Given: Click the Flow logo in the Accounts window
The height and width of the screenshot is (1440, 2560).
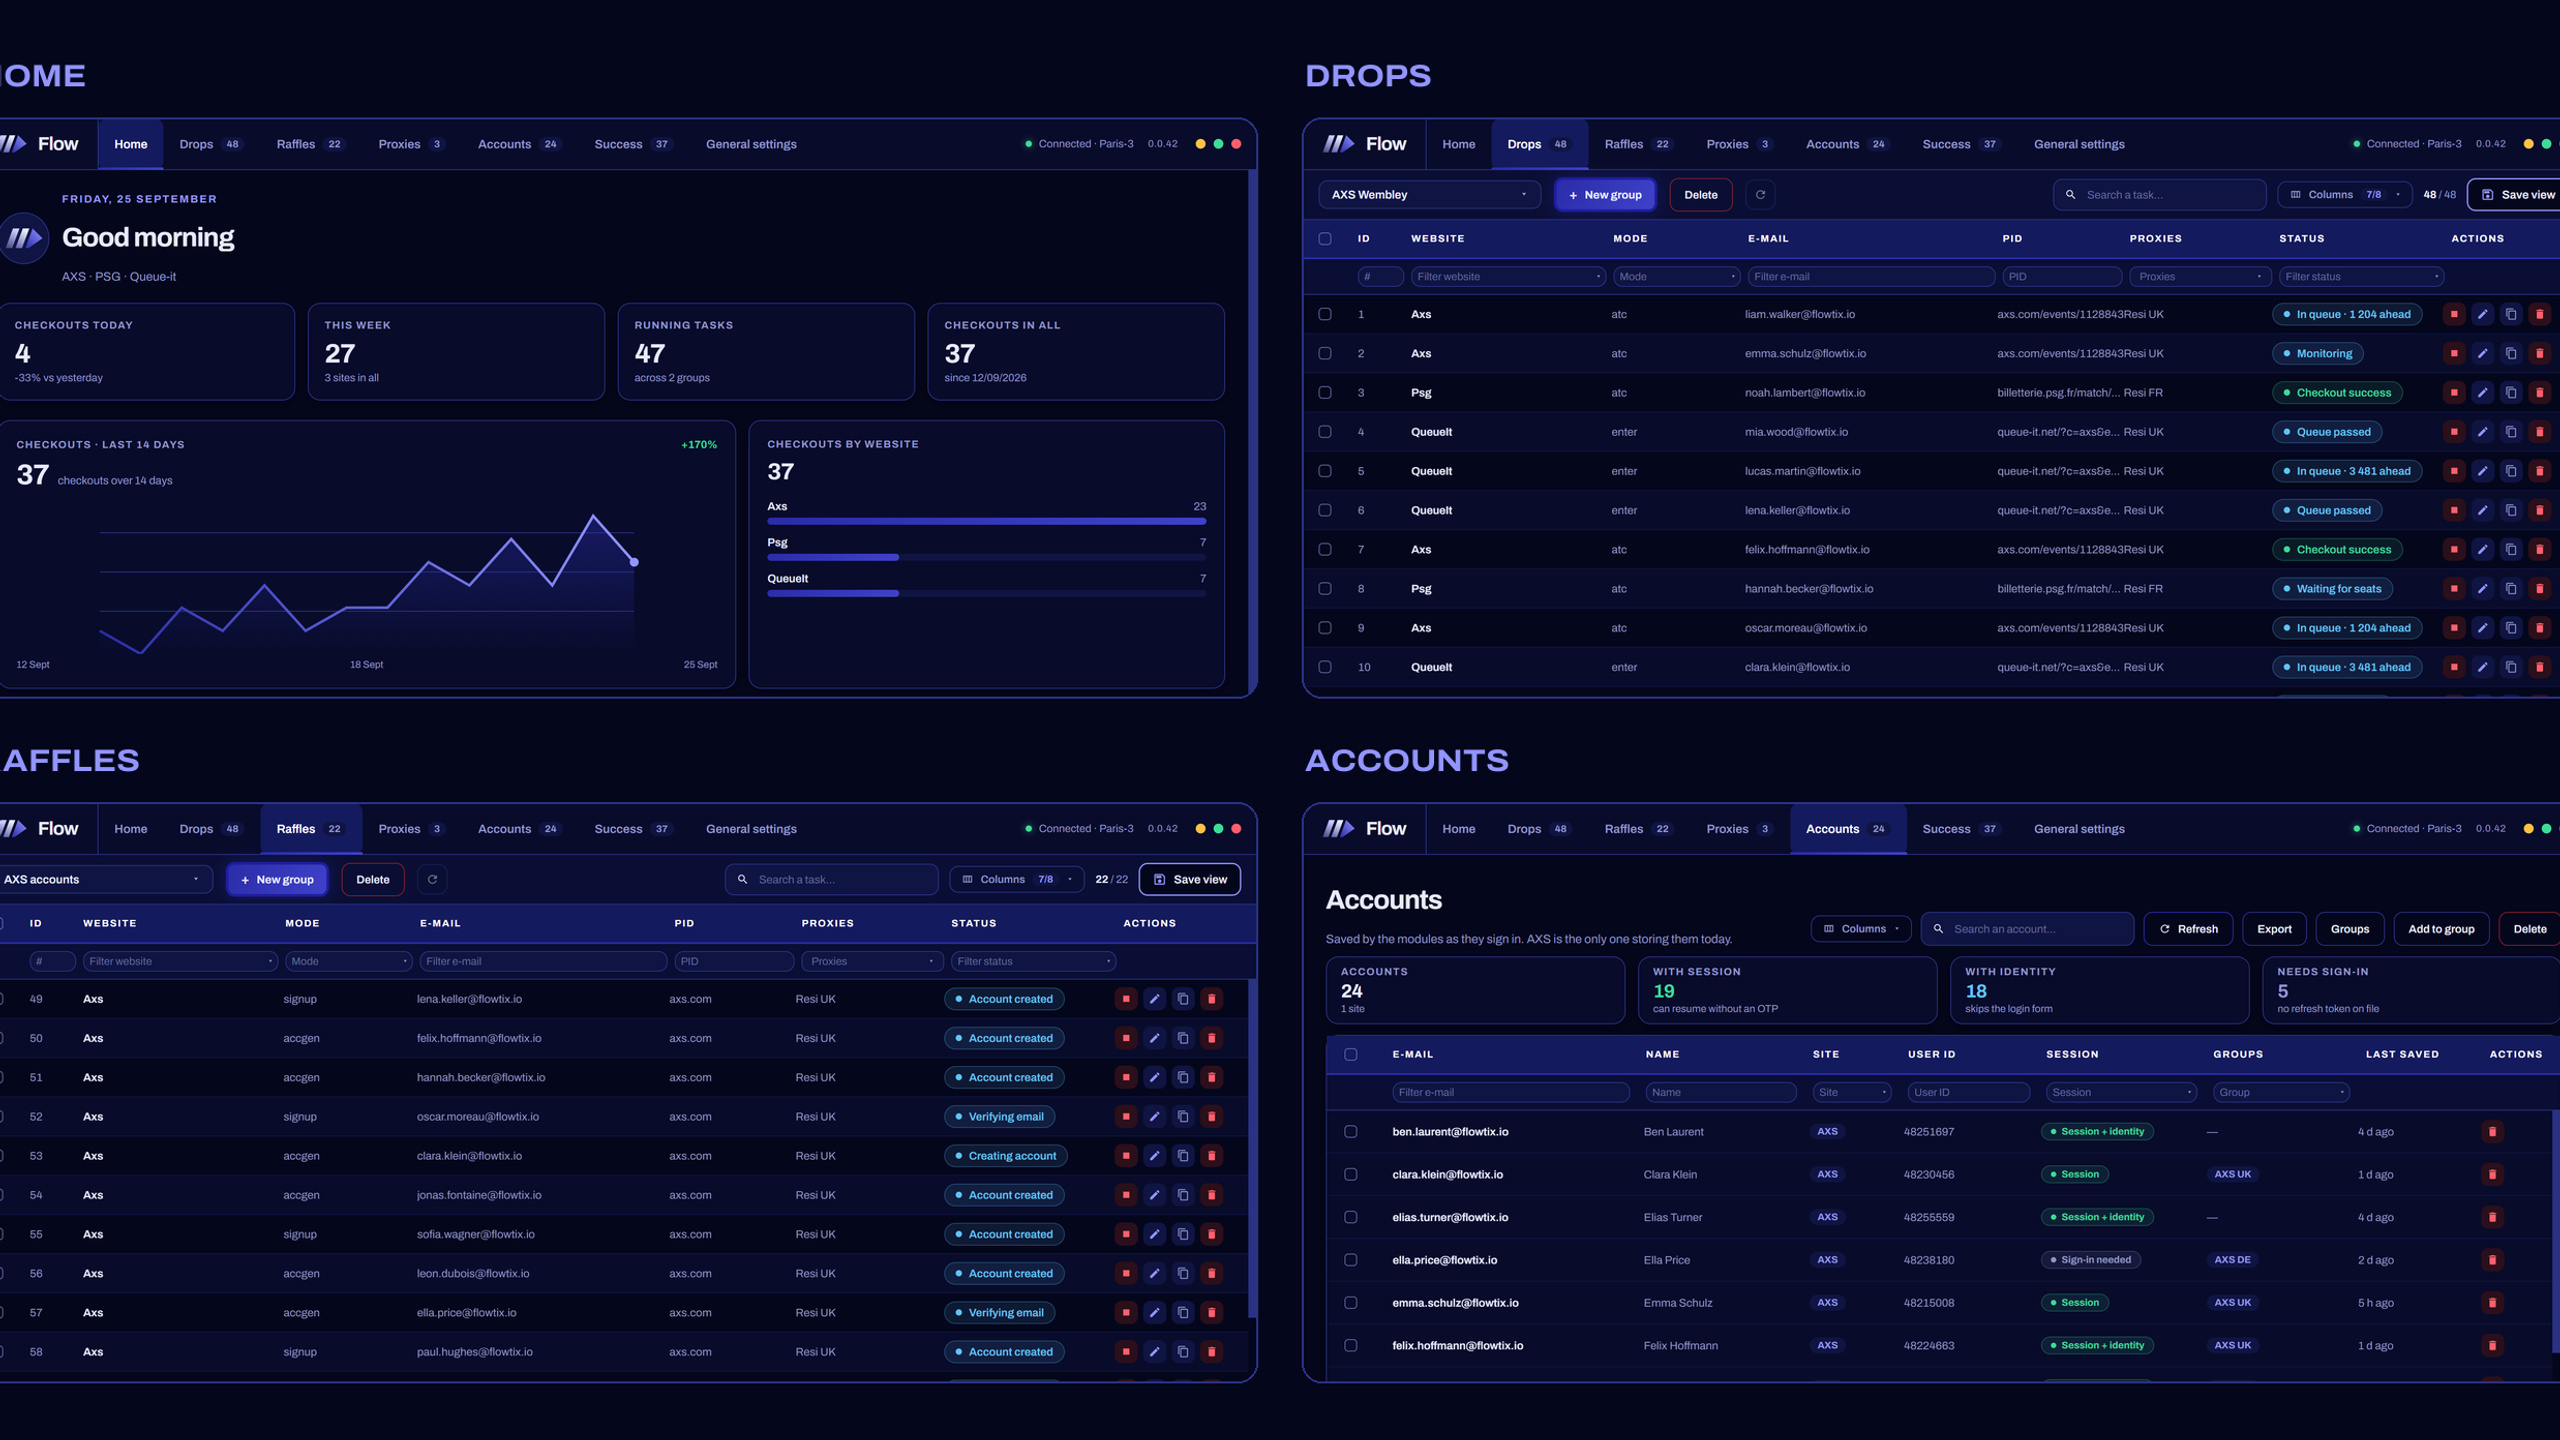Looking at the screenshot, I should click(1365, 829).
